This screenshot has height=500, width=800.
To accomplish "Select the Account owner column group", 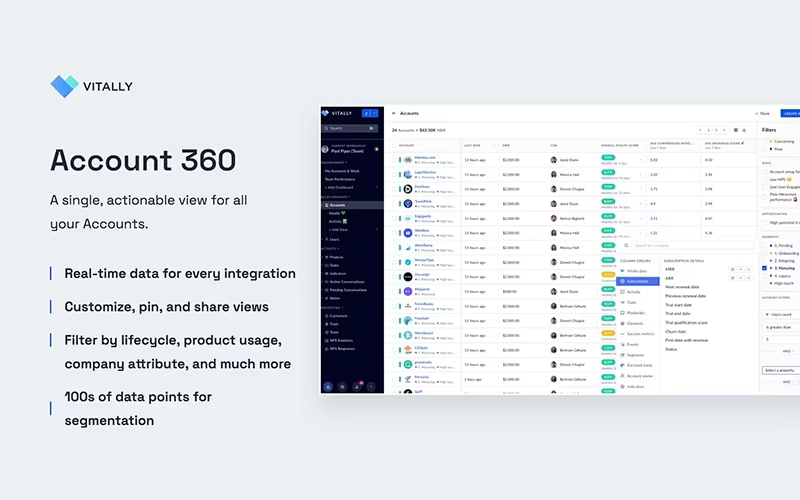I will (637, 376).
